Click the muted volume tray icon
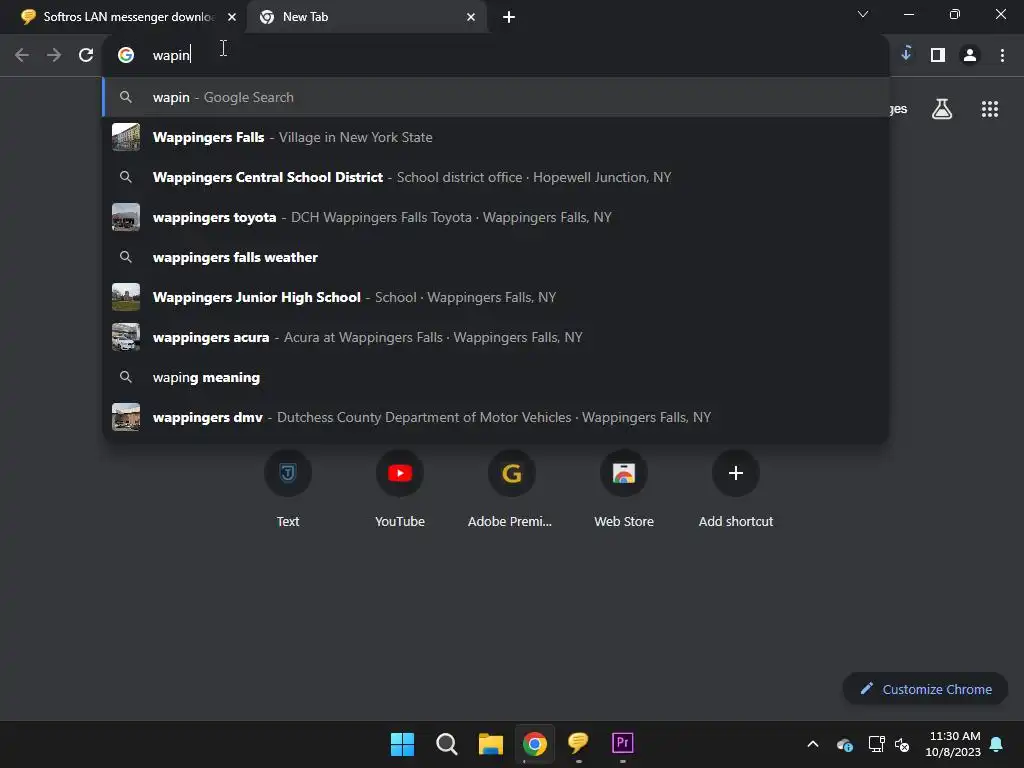 click(902, 744)
